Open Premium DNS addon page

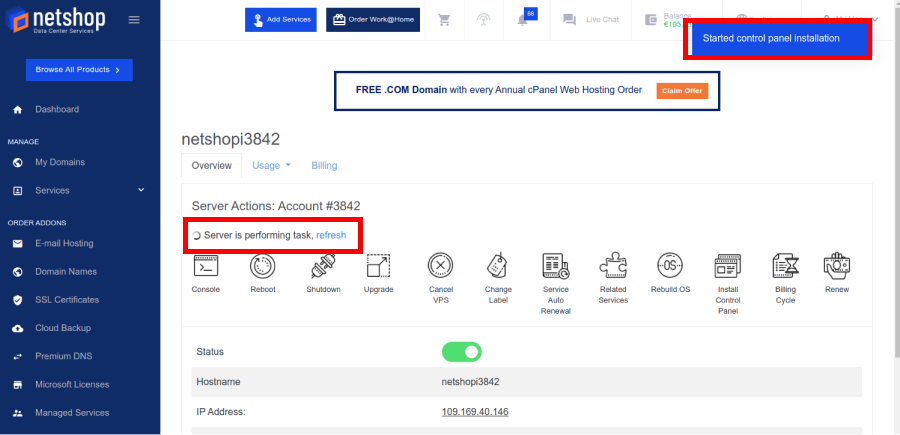63,356
